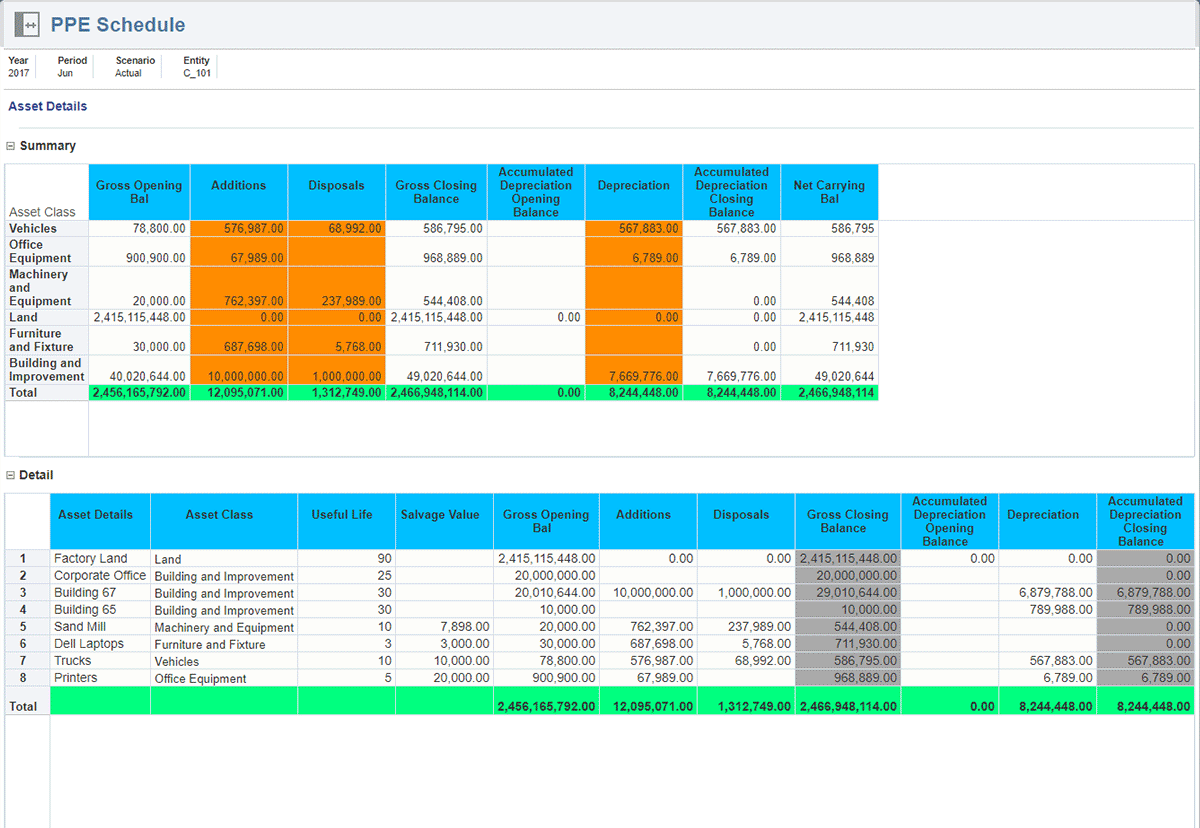Image resolution: width=1200 pixels, height=828 pixels.
Task: Collapse the Summary section
Action: click(x=11, y=146)
